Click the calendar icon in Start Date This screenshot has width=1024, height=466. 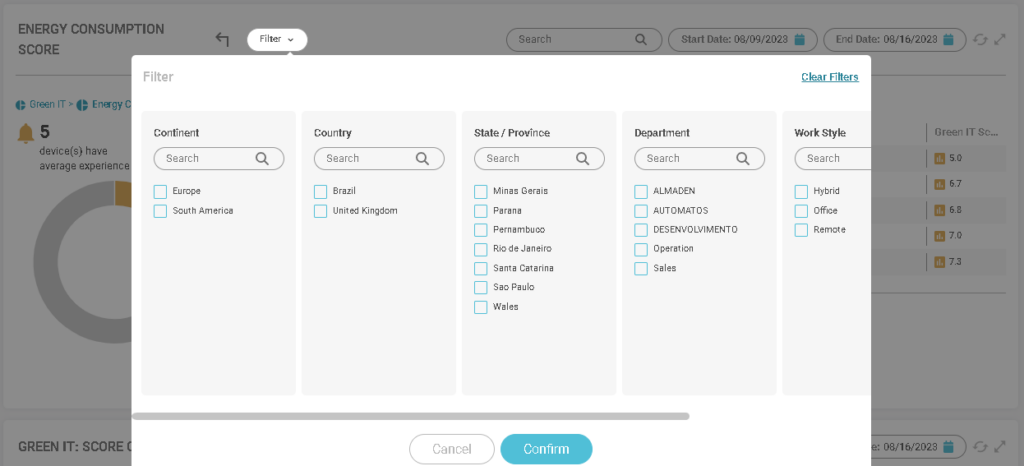(800, 40)
